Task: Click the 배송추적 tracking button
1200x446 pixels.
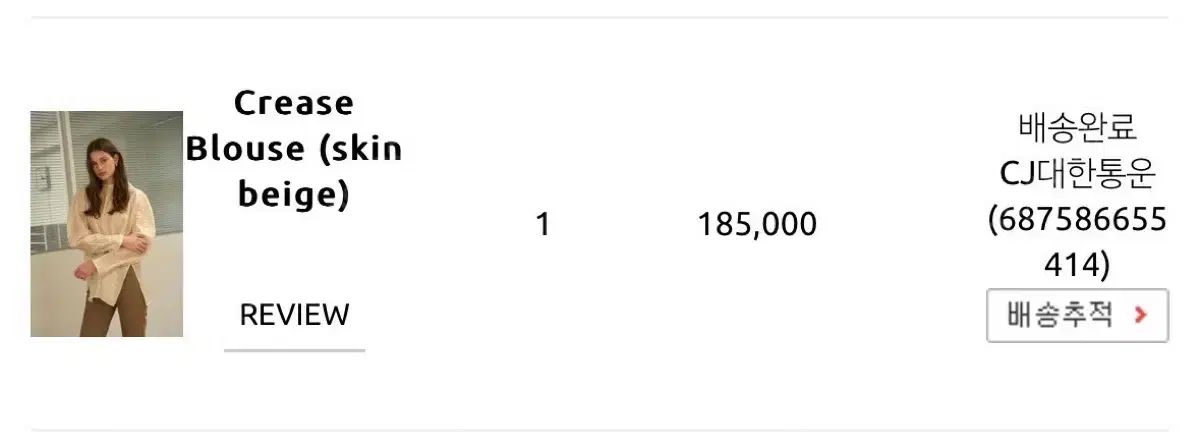Action: pyautogui.click(x=1077, y=315)
